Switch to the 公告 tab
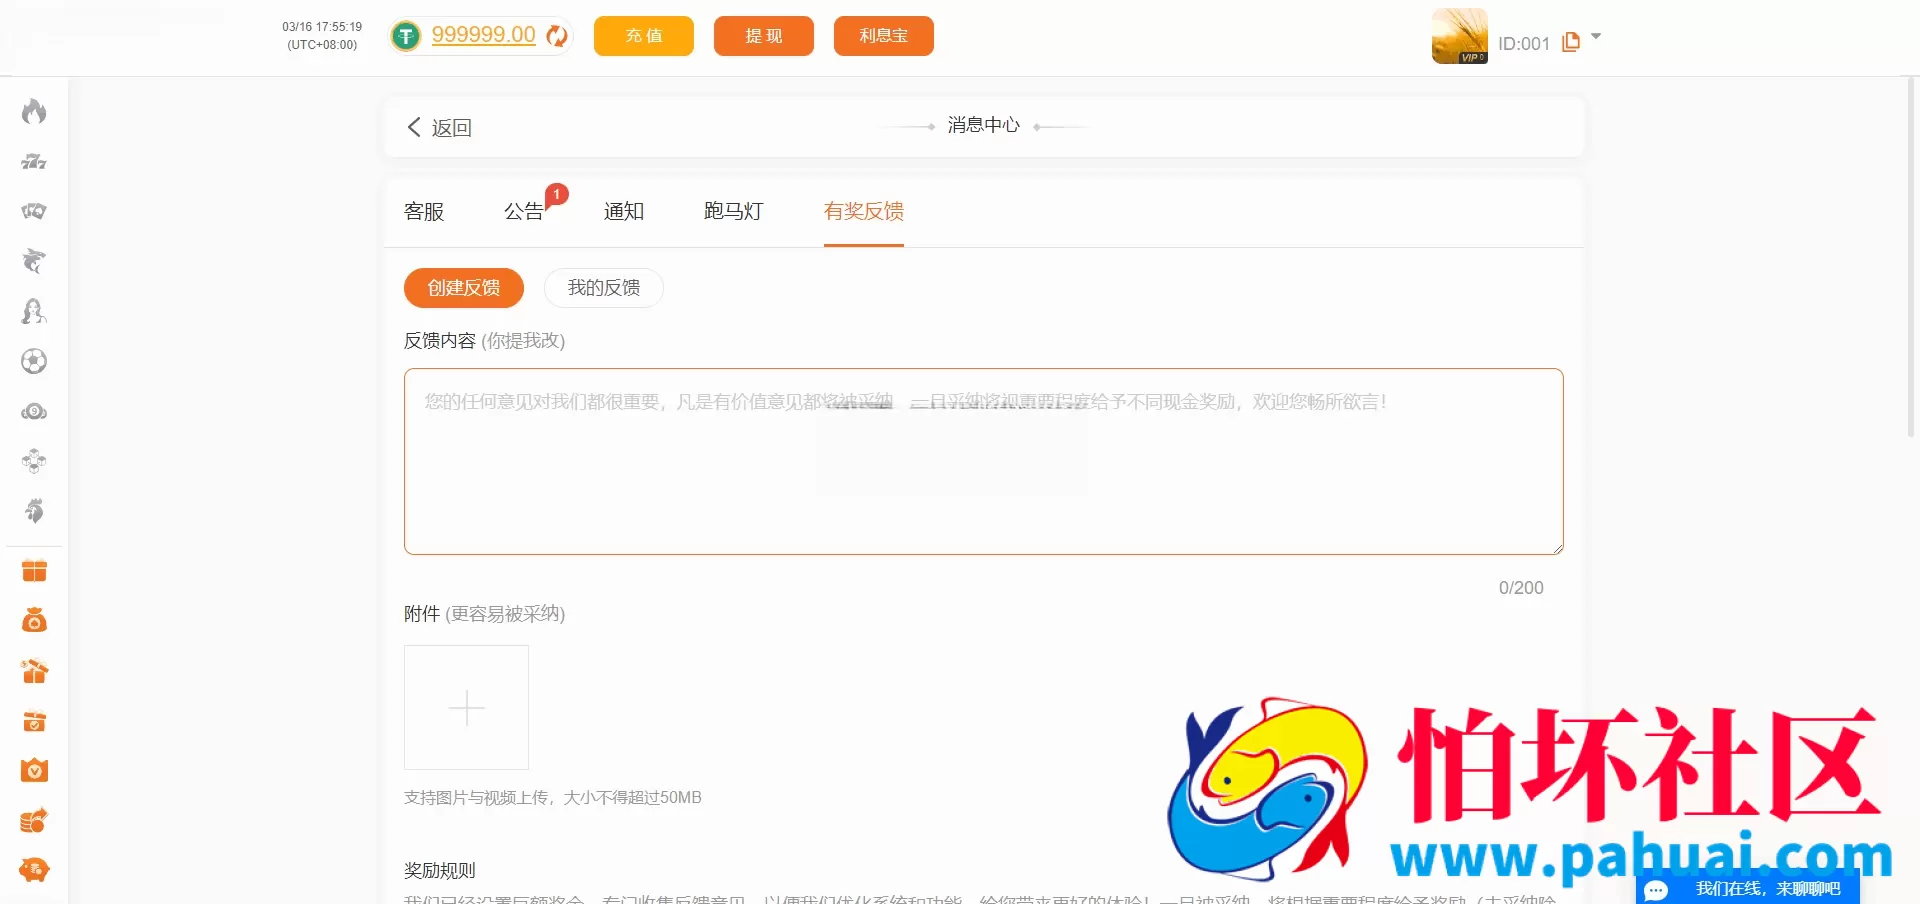The height and width of the screenshot is (904, 1920). click(x=524, y=211)
